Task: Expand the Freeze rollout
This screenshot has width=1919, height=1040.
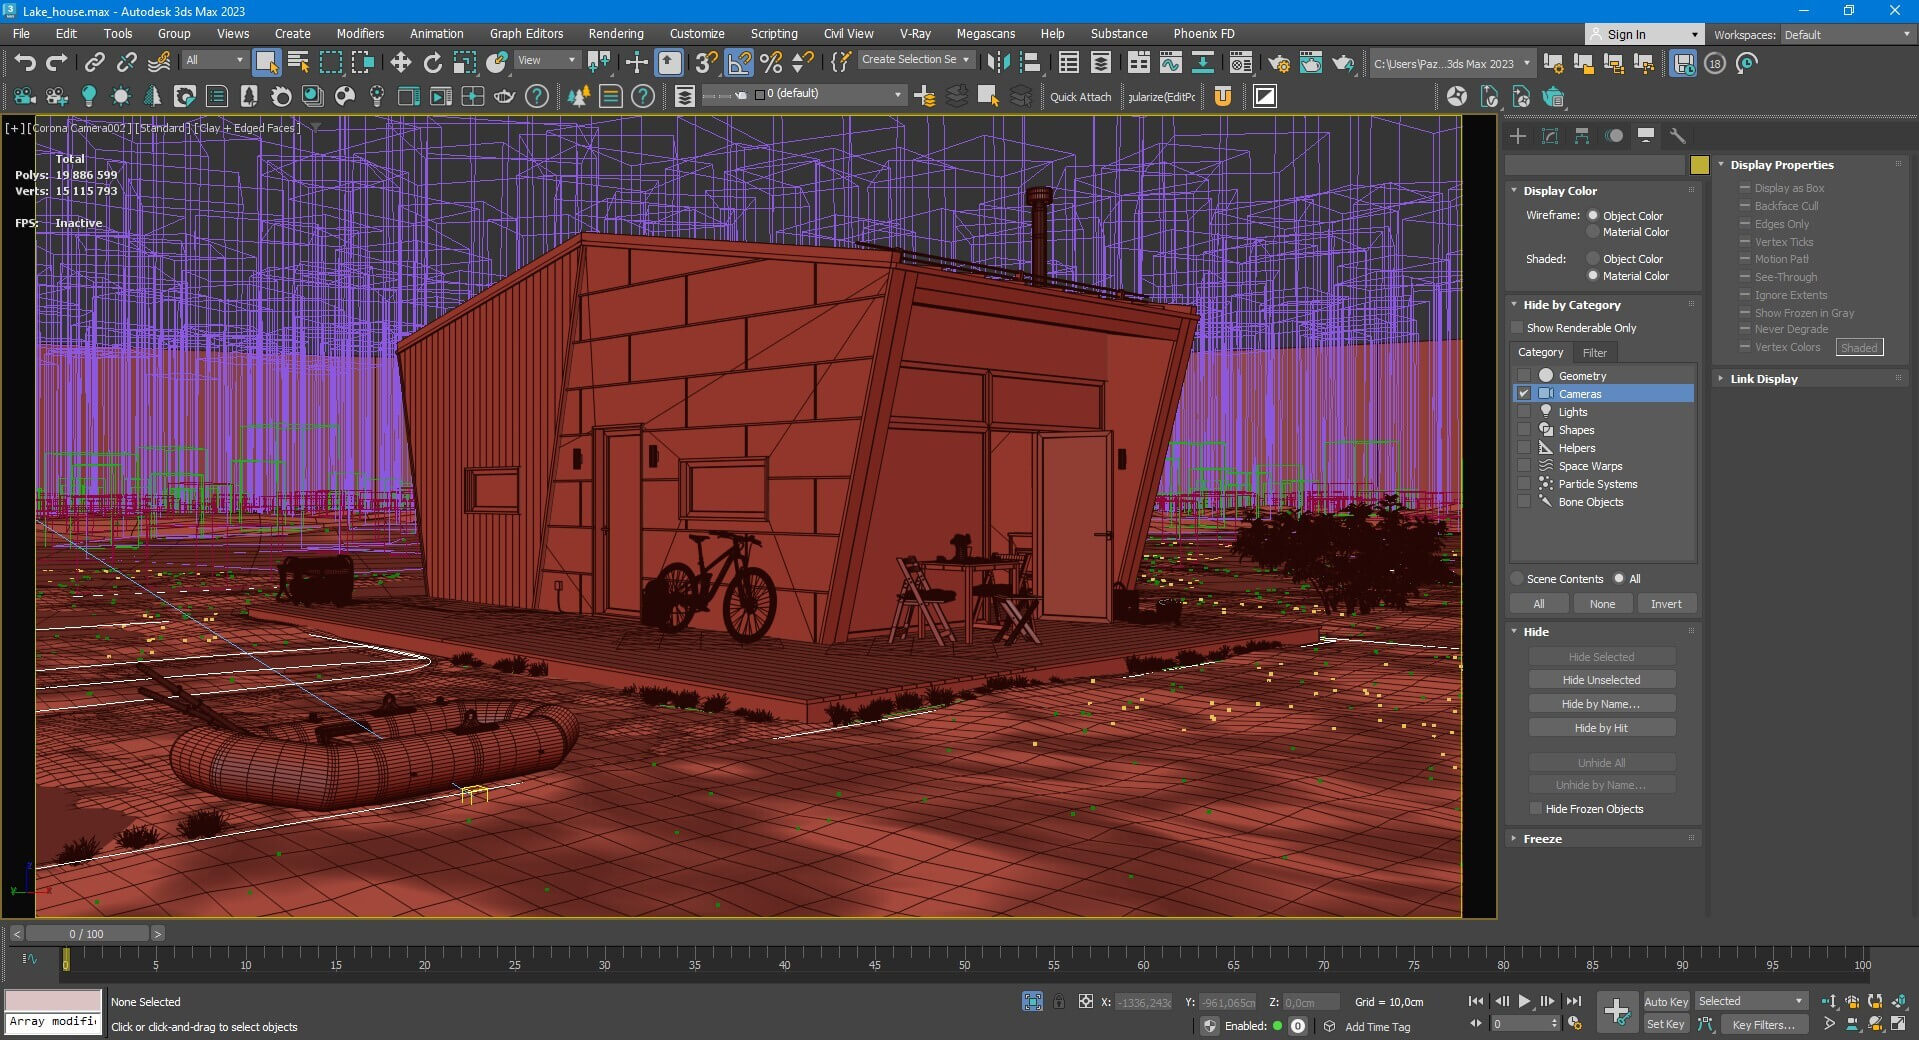Action: tap(1542, 839)
